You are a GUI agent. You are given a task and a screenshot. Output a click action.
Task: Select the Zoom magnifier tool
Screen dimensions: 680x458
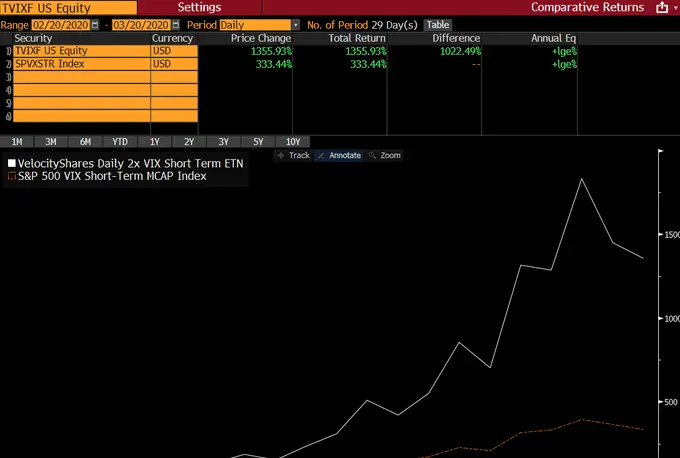[x=385, y=156]
